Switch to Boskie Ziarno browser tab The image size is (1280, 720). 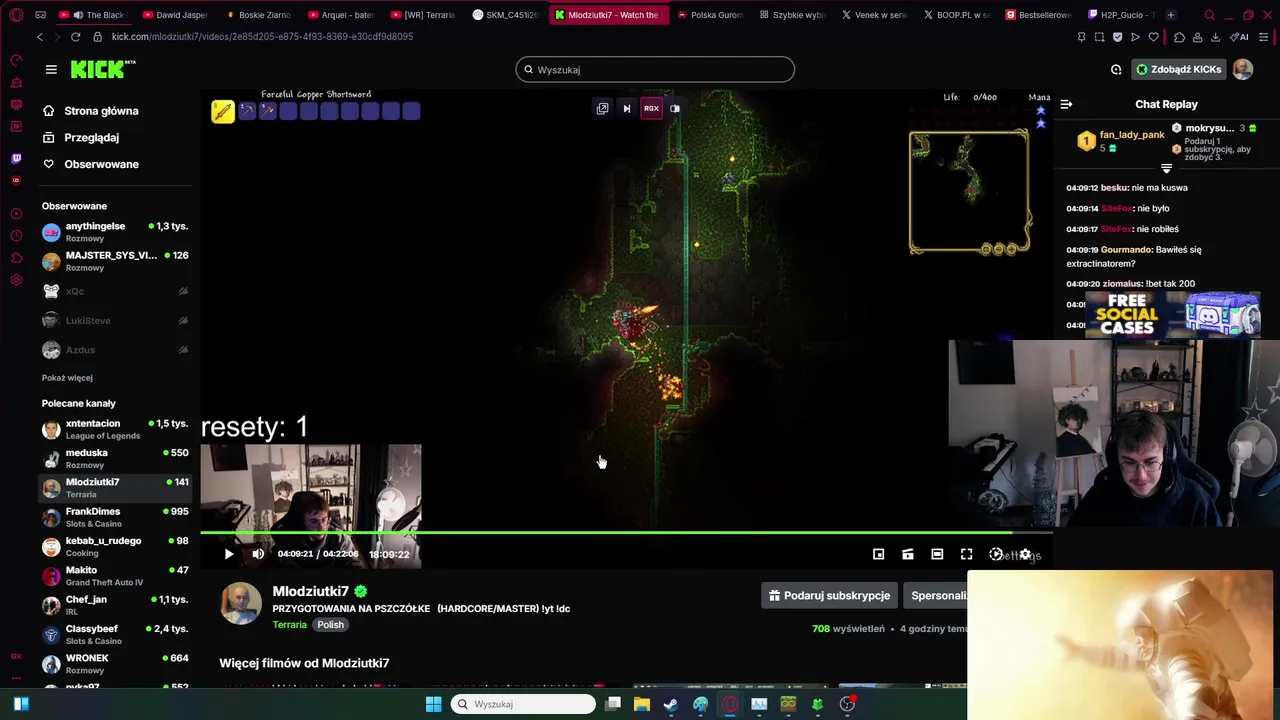click(x=258, y=15)
